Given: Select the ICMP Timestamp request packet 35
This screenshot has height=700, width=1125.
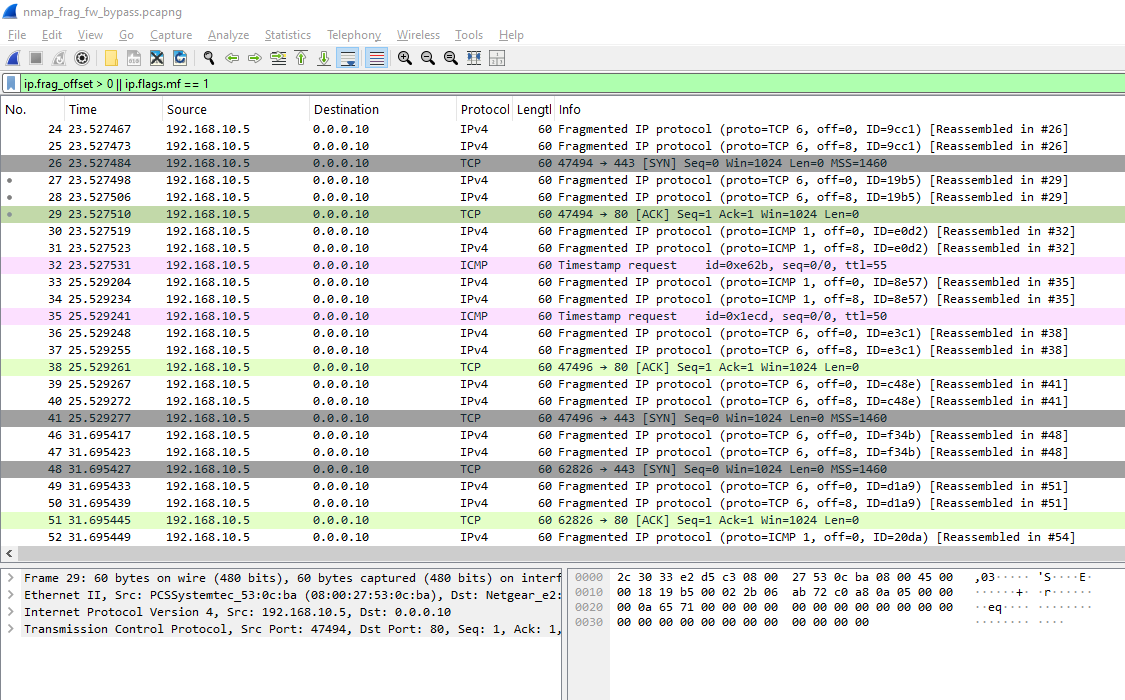Looking at the screenshot, I should [300, 316].
